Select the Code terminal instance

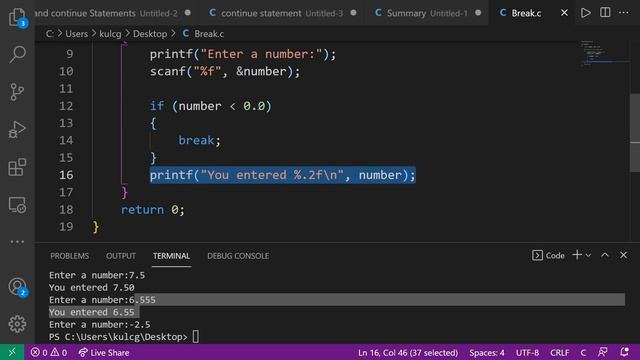pyautogui.click(x=548, y=256)
